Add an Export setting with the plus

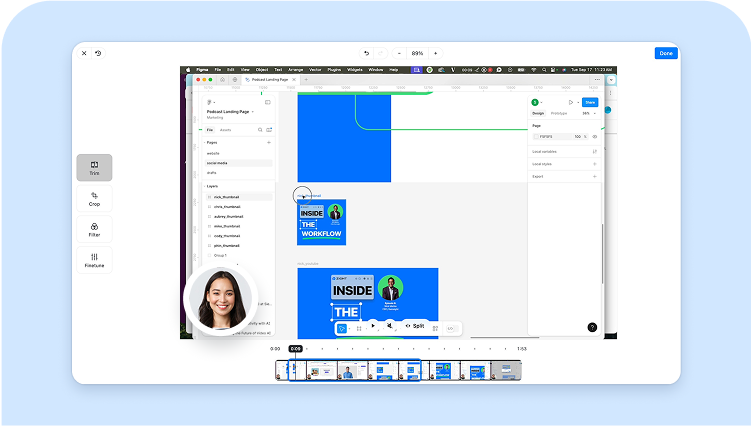(x=594, y=176)
